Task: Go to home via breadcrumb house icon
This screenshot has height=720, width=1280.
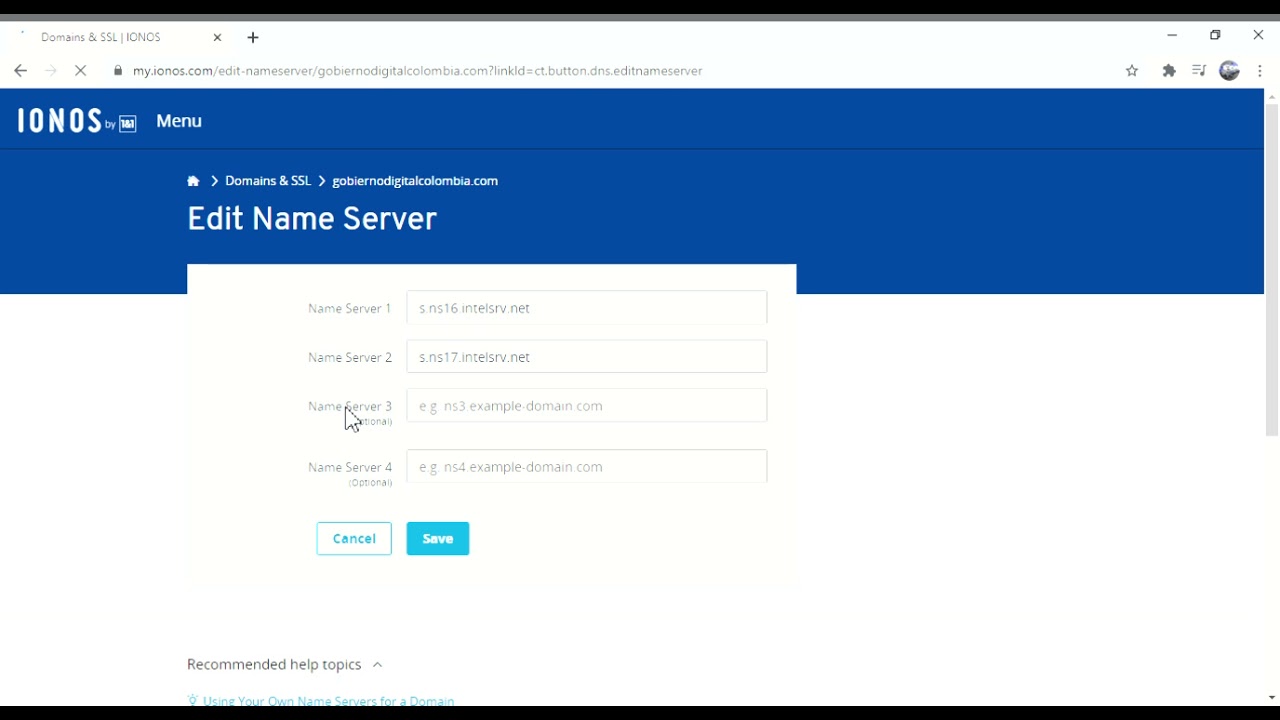Action: pos(193,181)
